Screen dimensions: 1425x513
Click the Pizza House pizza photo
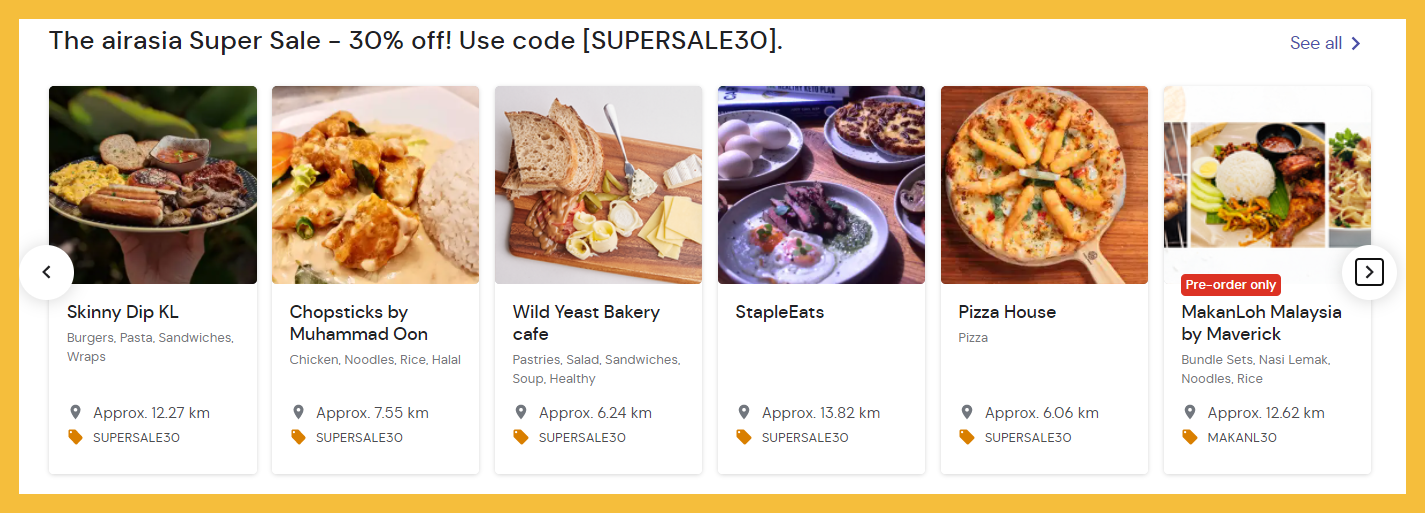1044,185
